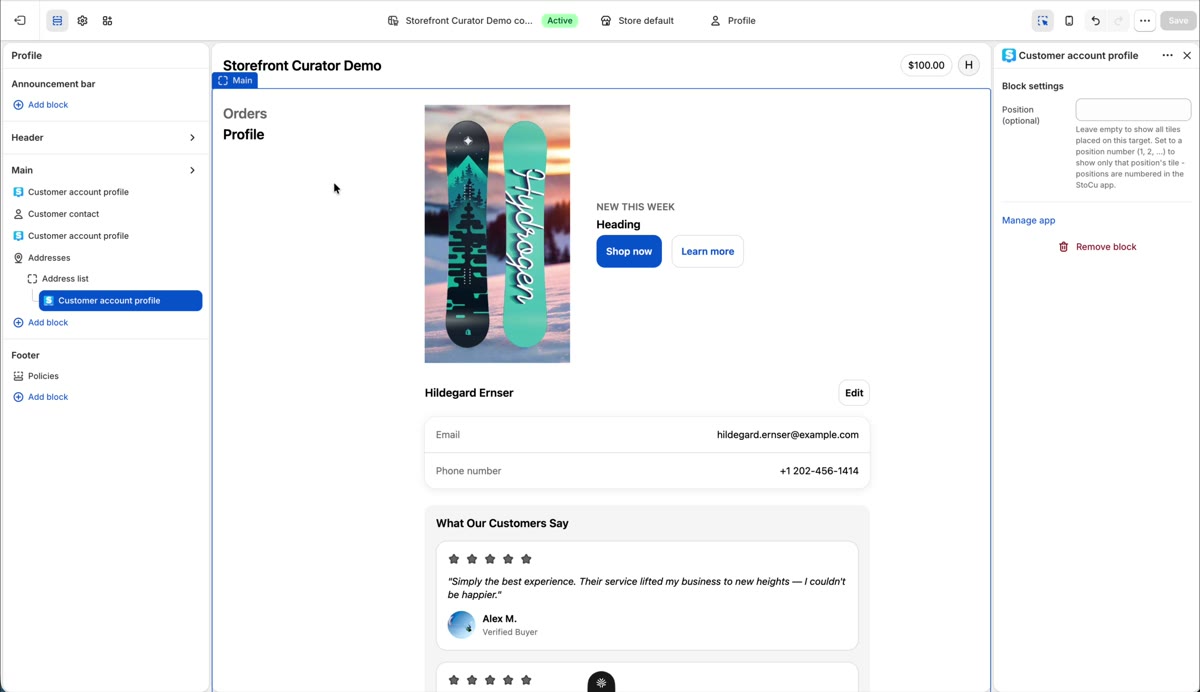This screenshot has height=692, width=1200.
Task: Click the Shop now button
Action: click(629, 252)
